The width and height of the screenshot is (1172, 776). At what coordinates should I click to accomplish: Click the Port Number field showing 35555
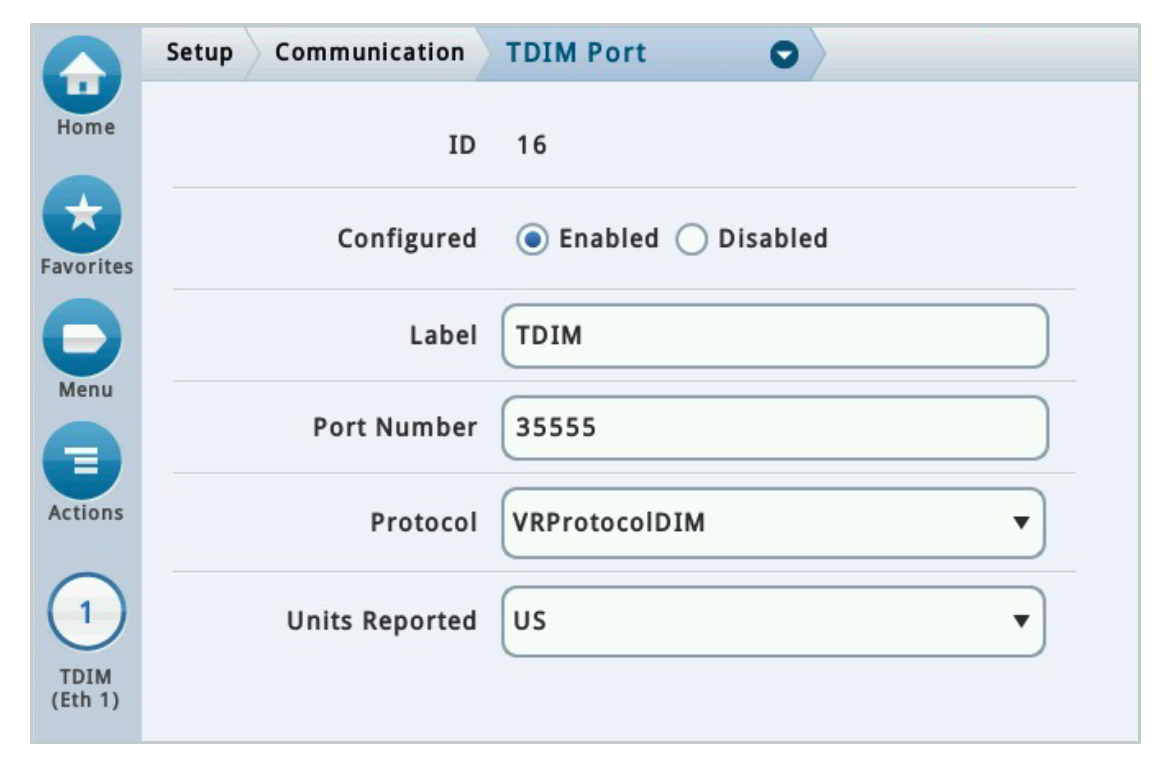click(x=775, y=428)
